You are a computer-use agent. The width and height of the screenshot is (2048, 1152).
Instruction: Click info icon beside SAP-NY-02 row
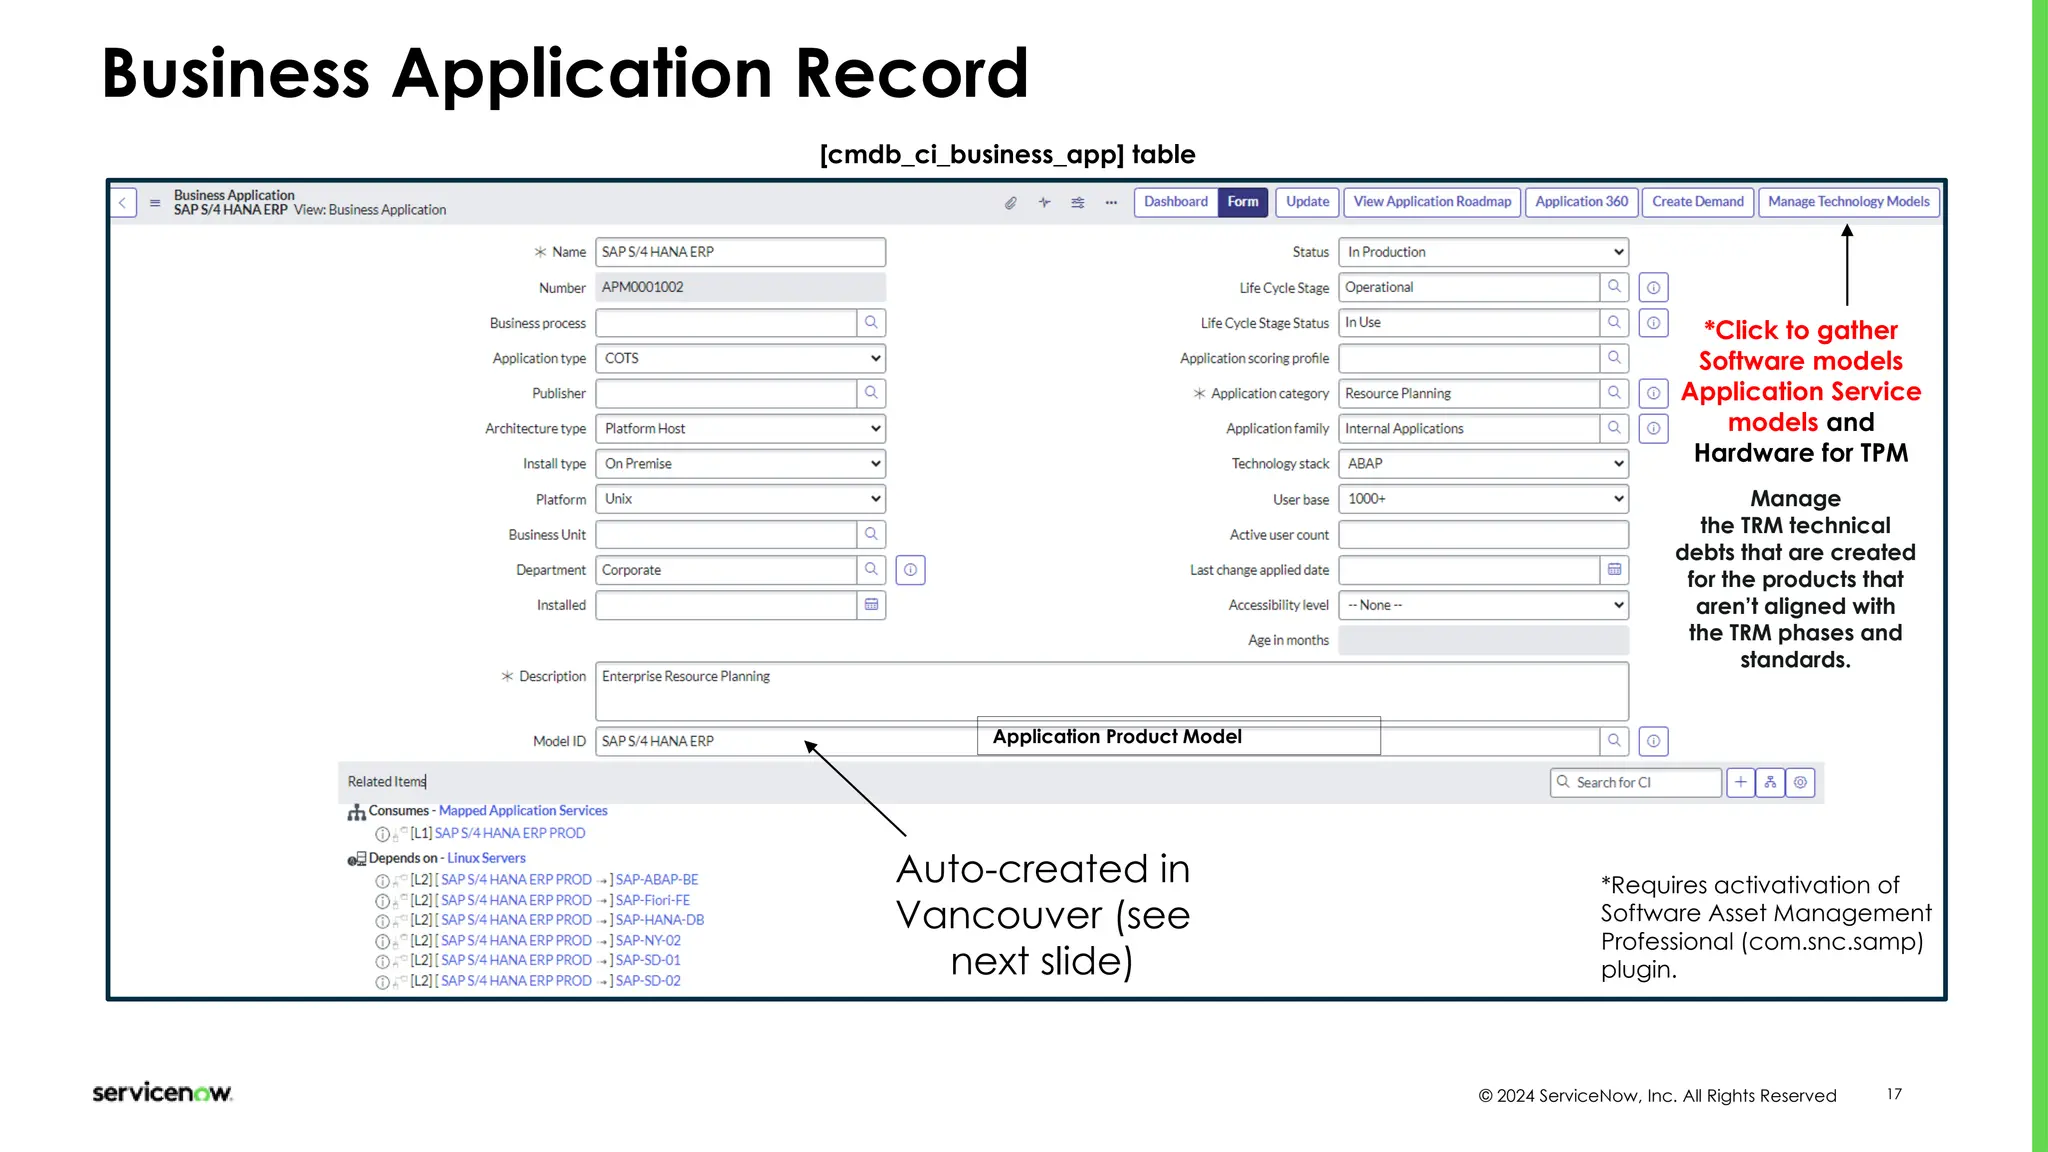pos(382,942)
